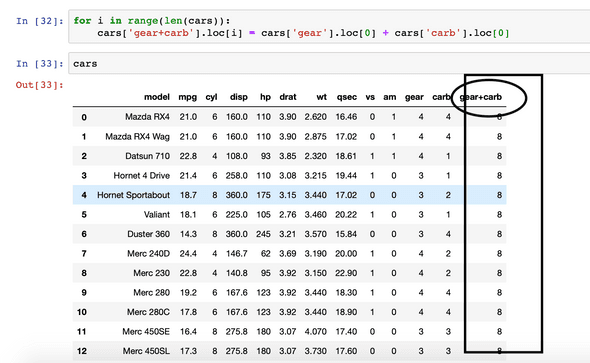Image resolution: width=590 pixels, height=363 pixels.
Task: Click the drat column header
Action: [x=288, y=97]
